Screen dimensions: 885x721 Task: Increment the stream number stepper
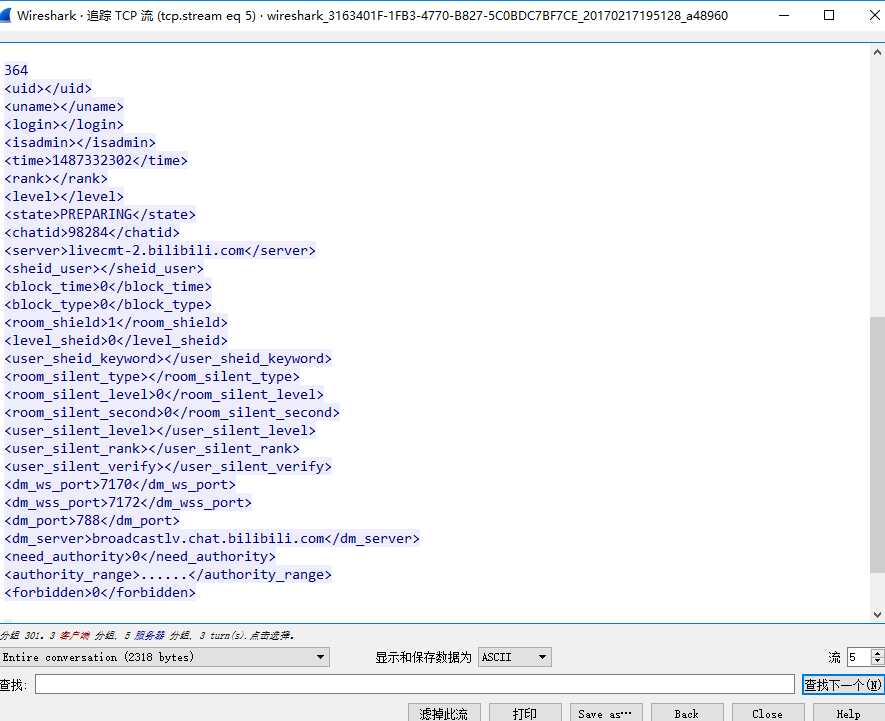(x=877, y=653)
